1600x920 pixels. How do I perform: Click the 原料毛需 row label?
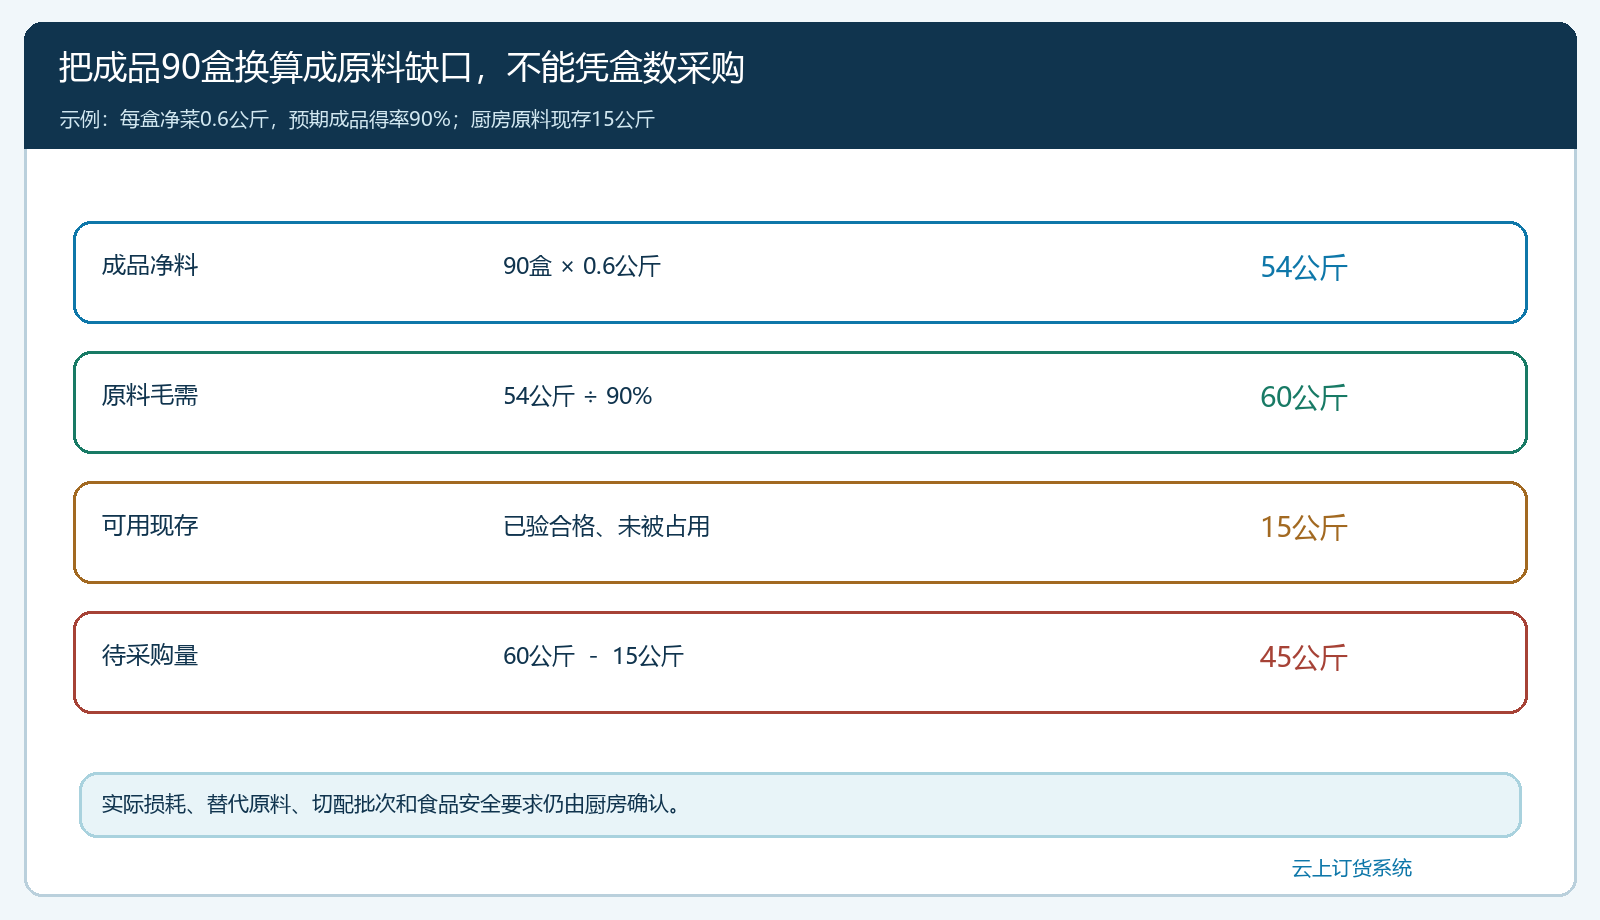pyautogui.click(x=150, y=396)
